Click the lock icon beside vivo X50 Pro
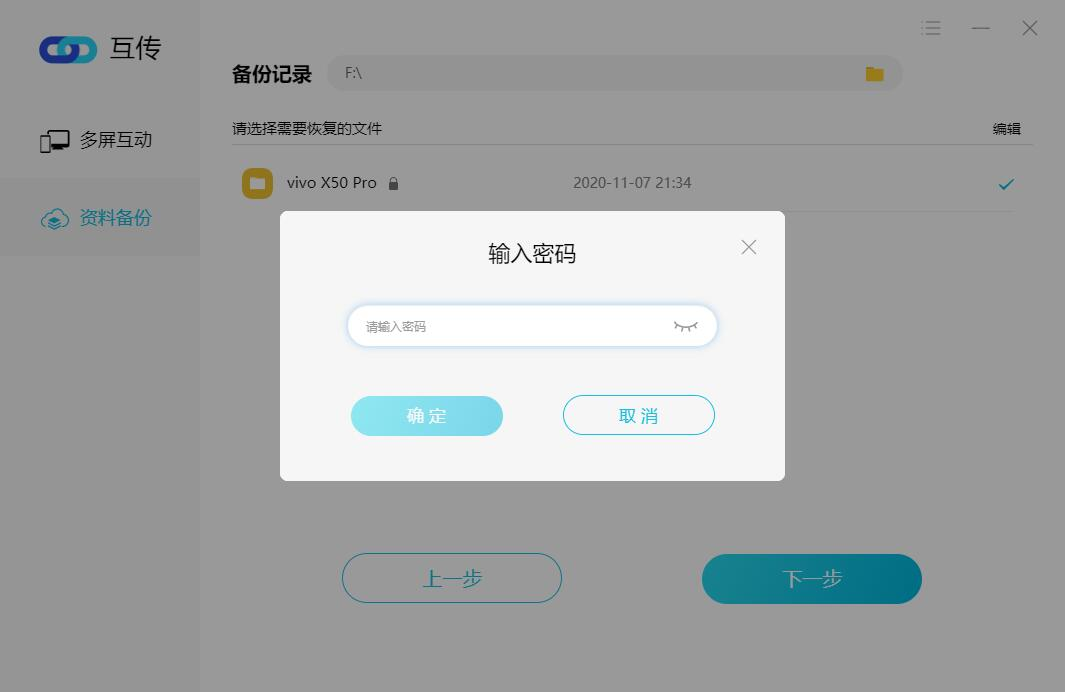1065x692 pixels. (x=393, y=183)
